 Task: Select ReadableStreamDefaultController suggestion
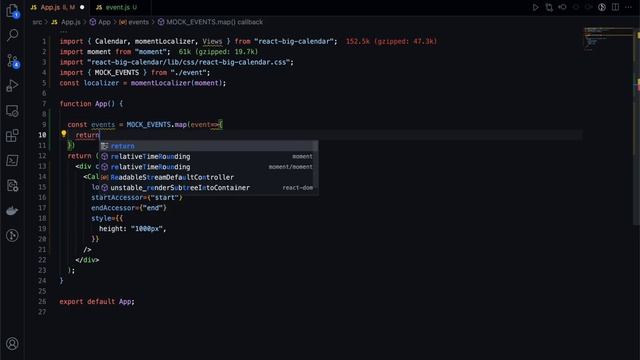click(209, 177)
